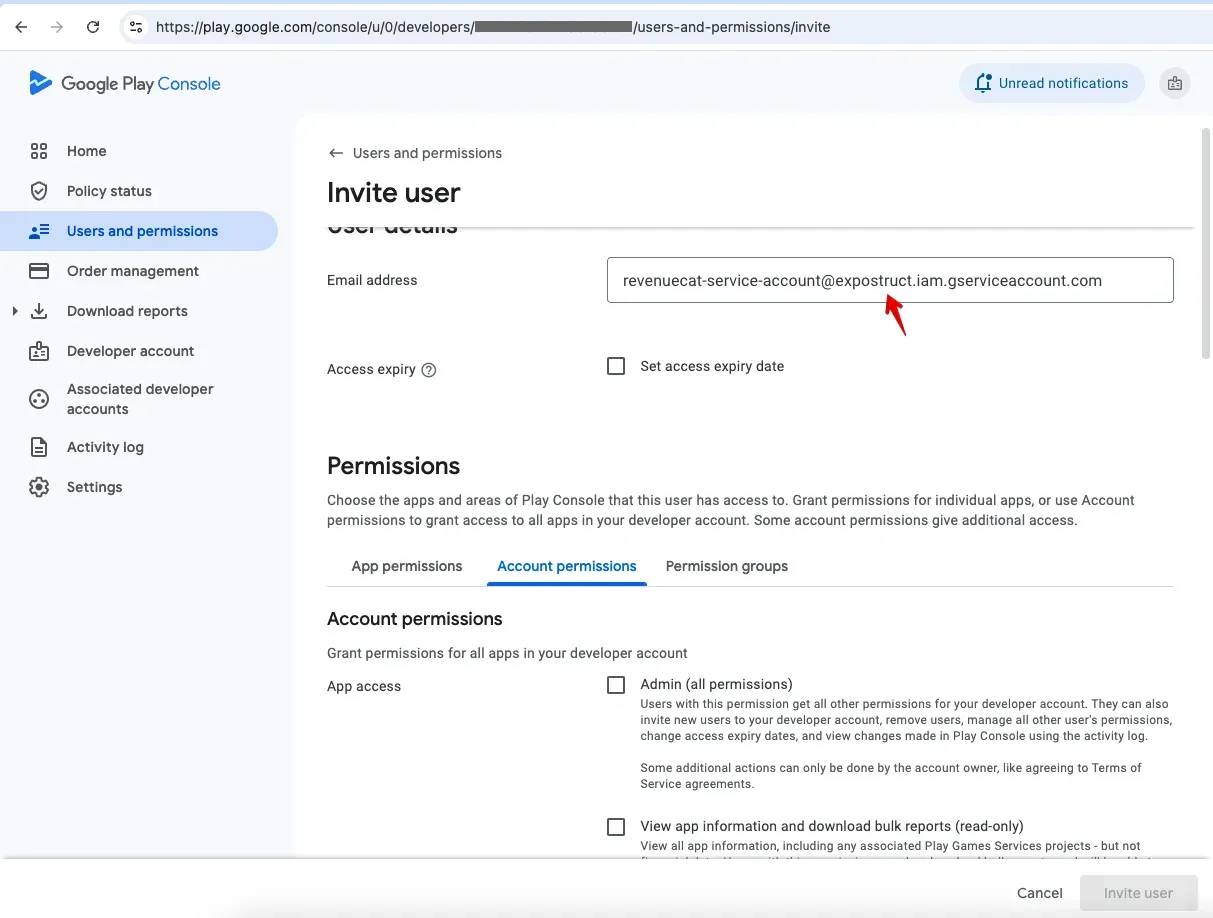
Task: Click the Account permissions section heading
Action: coord(415,619)
